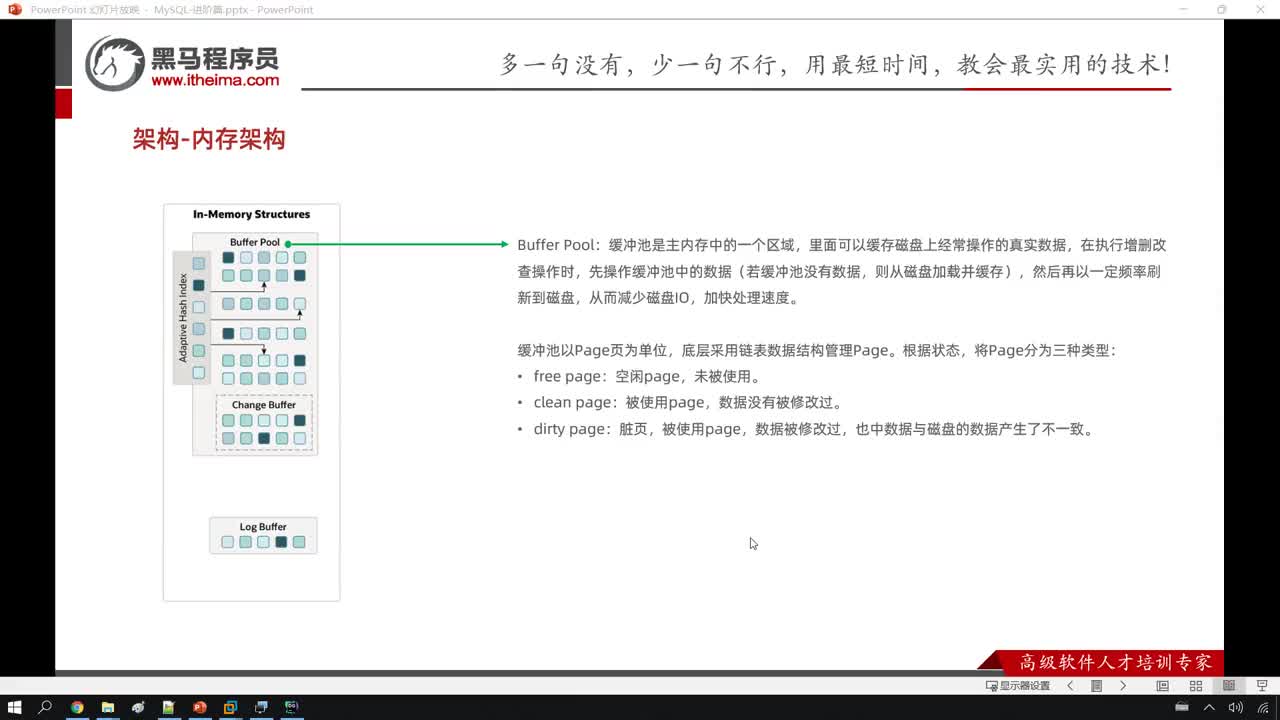Click the keyboard input tray icon
The width and height of the screenshot is (1280, 720).
tap(1182, 707)
